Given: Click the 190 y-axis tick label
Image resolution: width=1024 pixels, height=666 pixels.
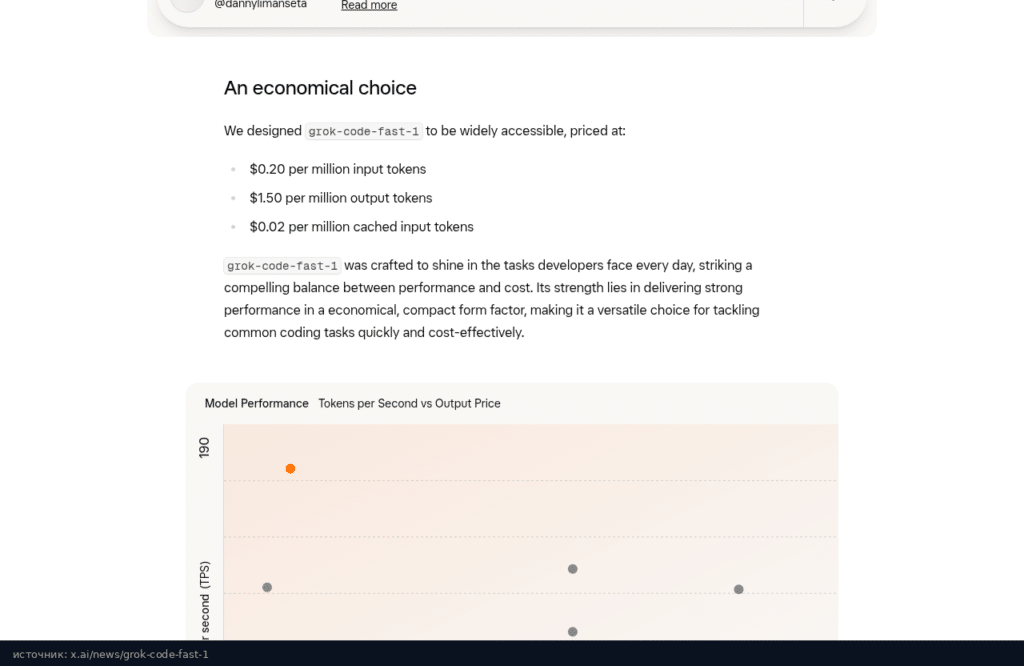Looking at the screenshot, I should coord(204,448).
